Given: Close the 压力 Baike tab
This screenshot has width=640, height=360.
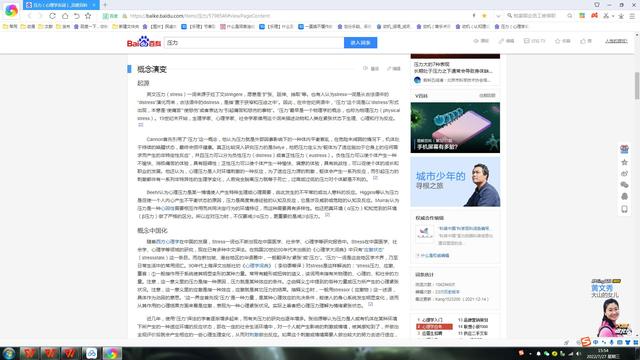Looking at the screenshot, I should (x=94, y=5).
